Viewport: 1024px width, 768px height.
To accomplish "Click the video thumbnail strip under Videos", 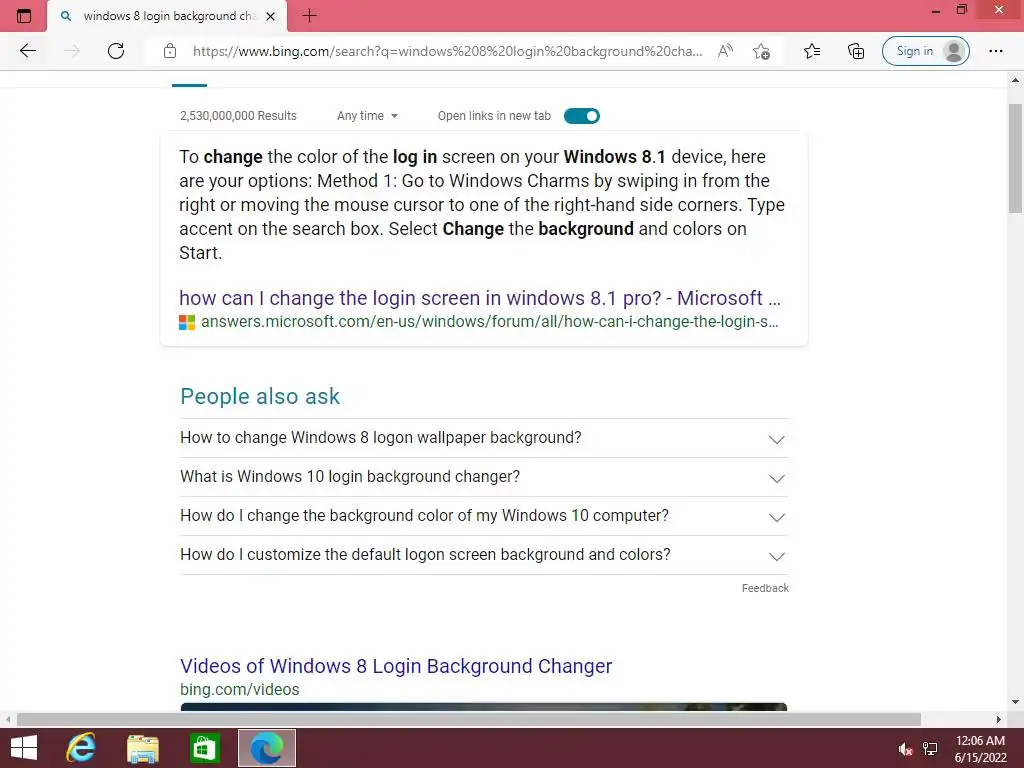I will pyautogui.click(x=484, y=707).
